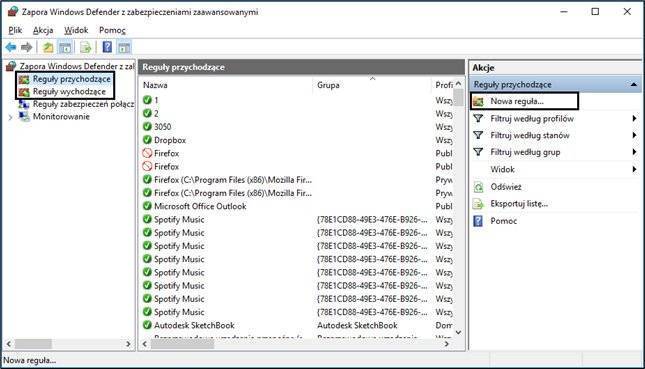Image resolution: width=645 pixels, height=369 pixels.
Task: Click the Monitorowanie tree icon
Action: [24, 117]
